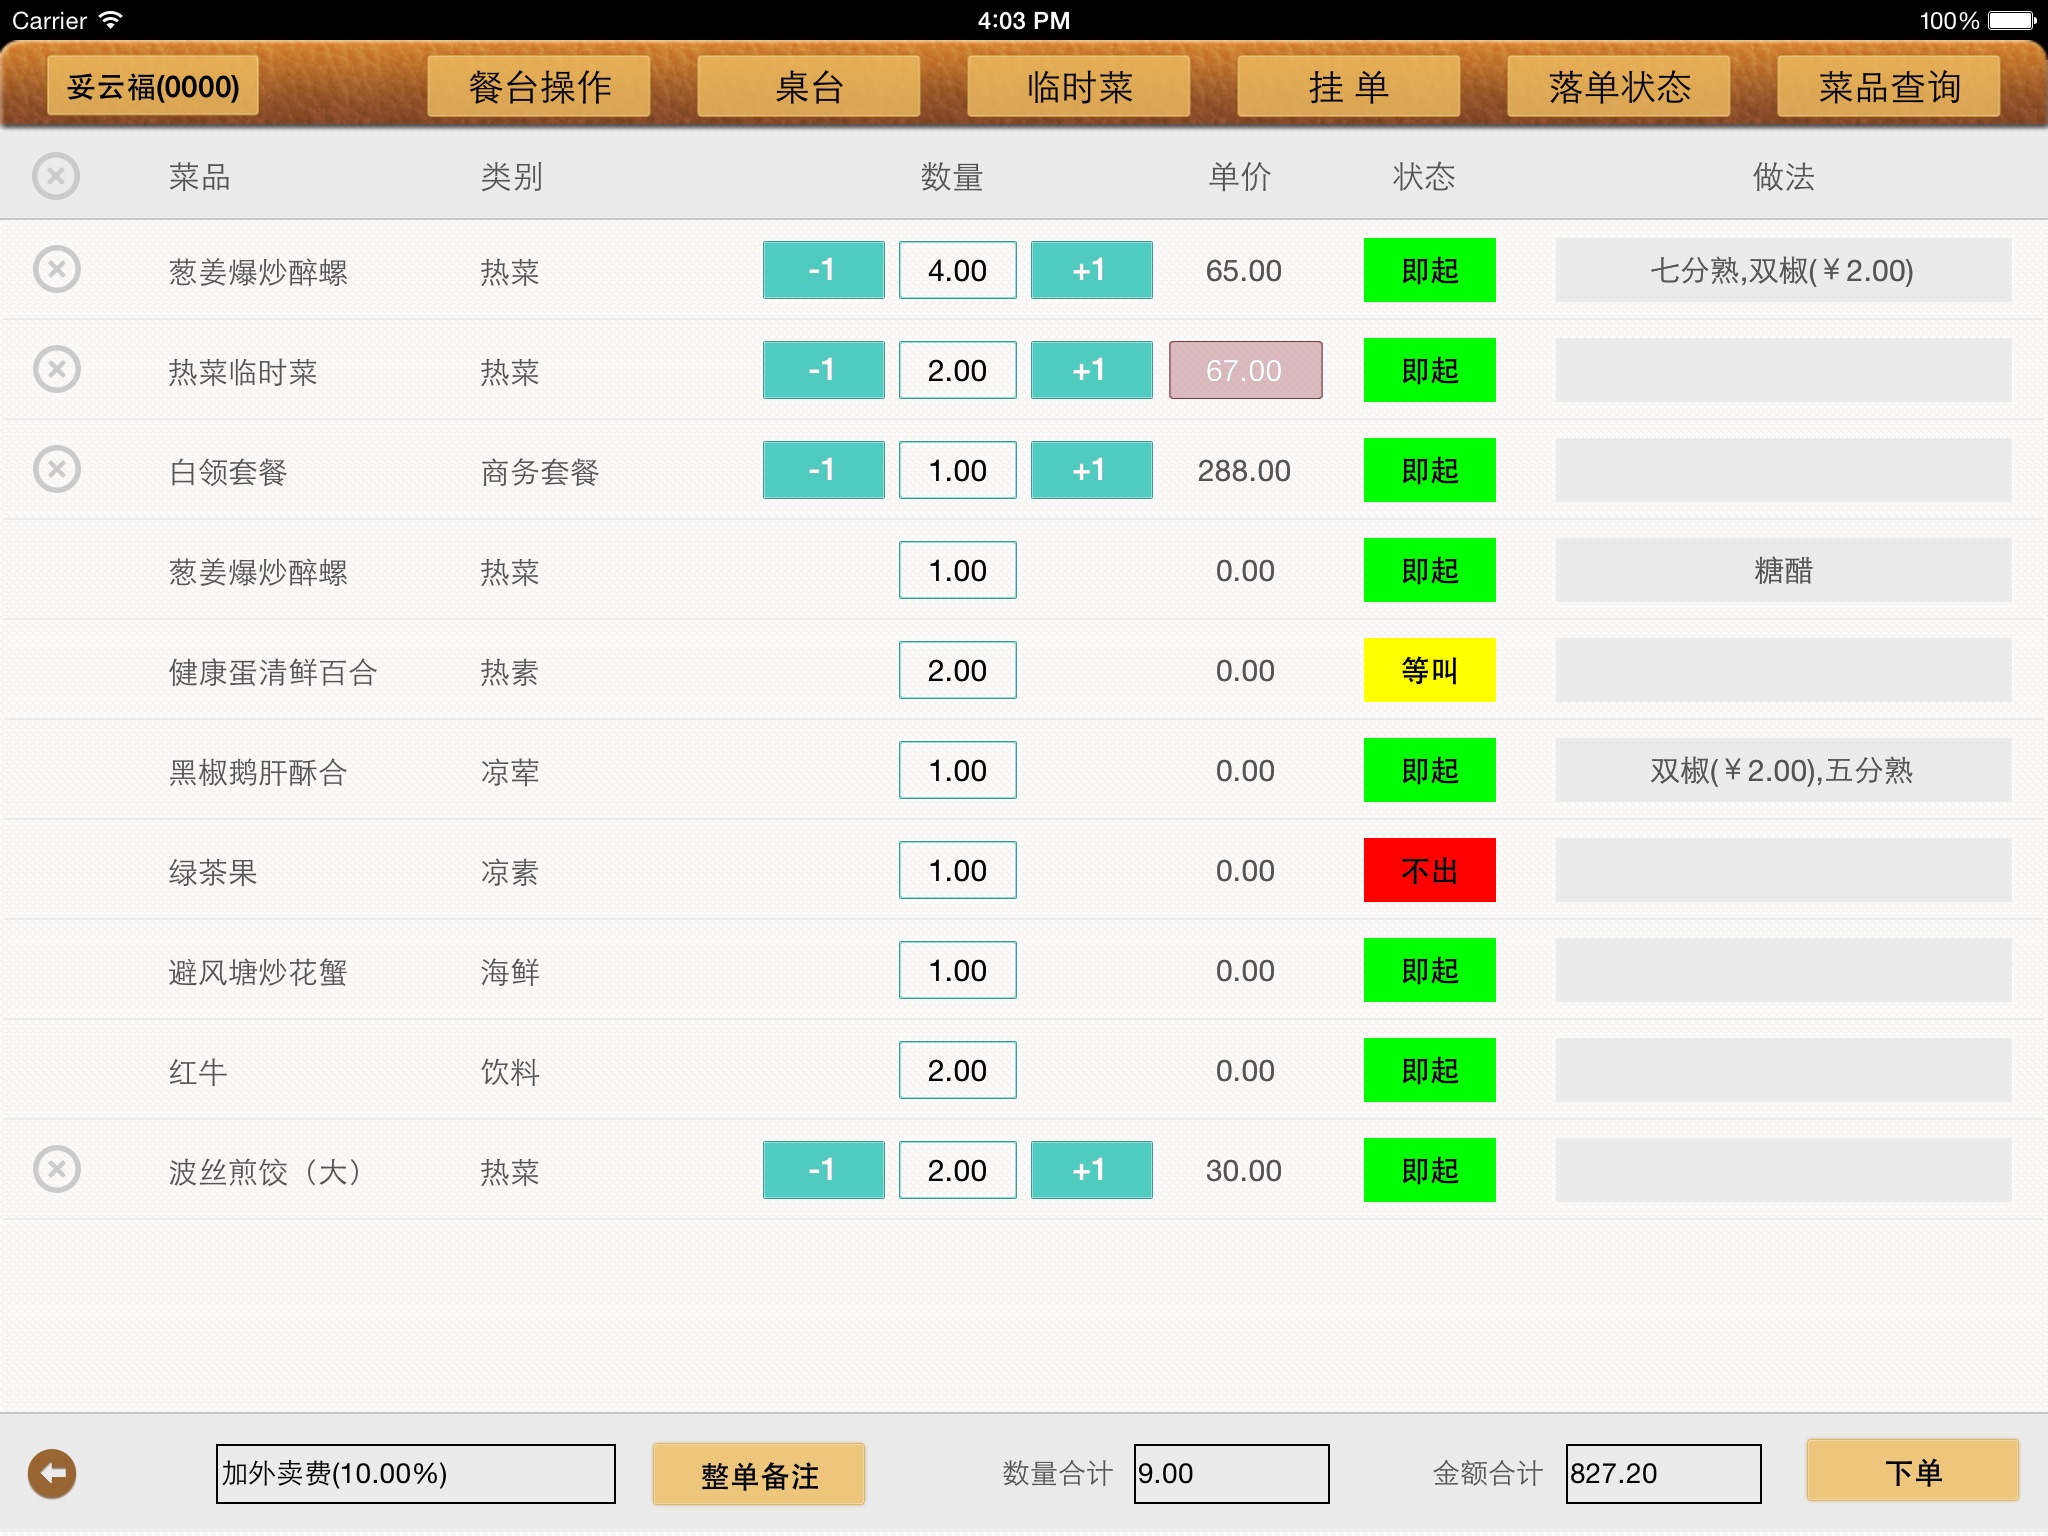The height and width of the screenshot is (1536, 2048).
Task: Open 临时菜 tab
Action: [x=1079, y=87]
